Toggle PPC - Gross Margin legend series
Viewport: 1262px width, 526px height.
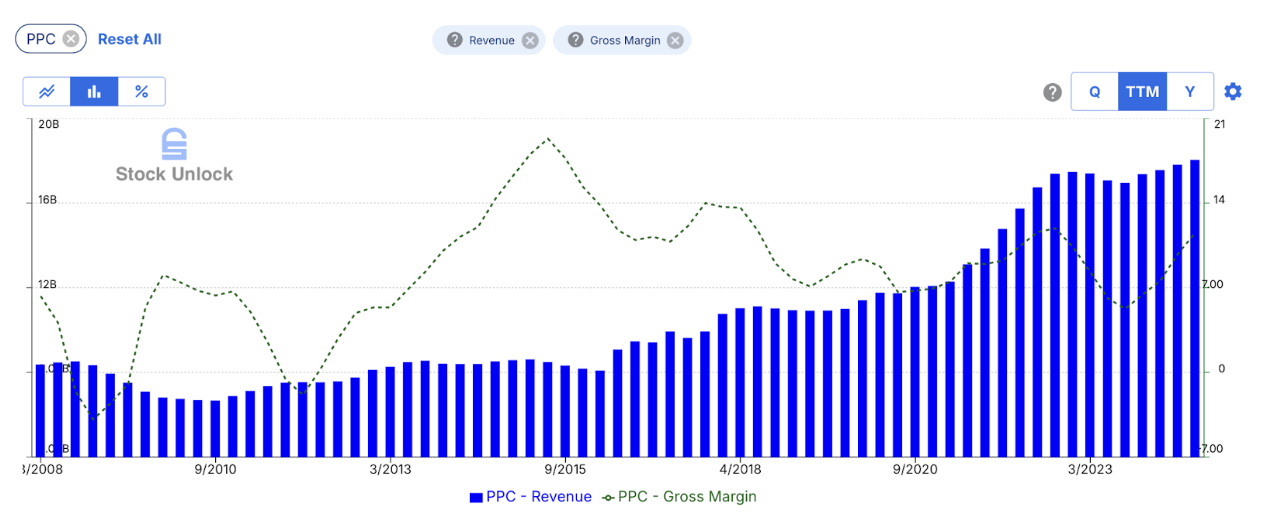pos(686,497)
